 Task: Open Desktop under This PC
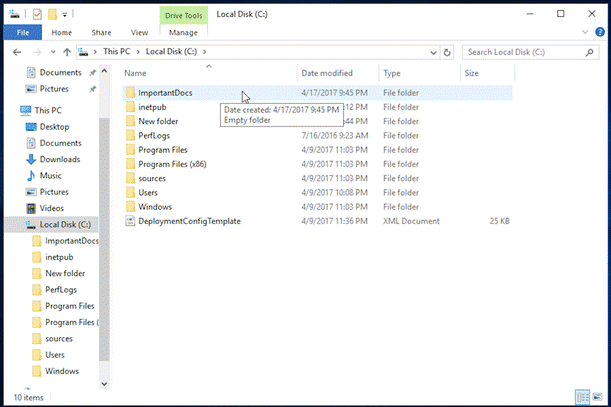(54, 127)
